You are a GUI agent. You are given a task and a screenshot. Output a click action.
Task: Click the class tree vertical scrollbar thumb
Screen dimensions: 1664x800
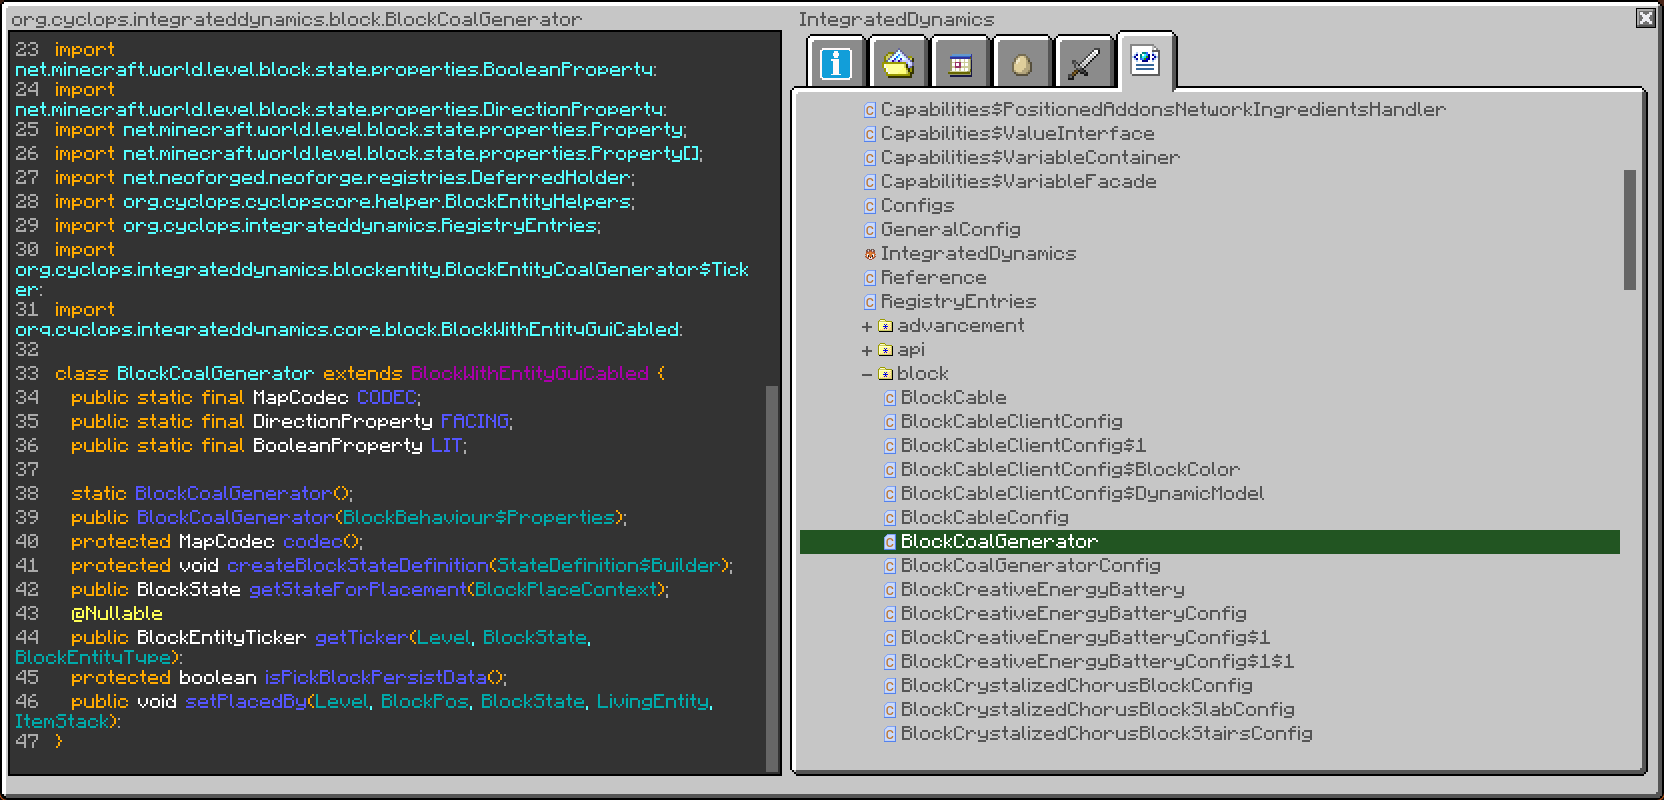point(1630,230)
